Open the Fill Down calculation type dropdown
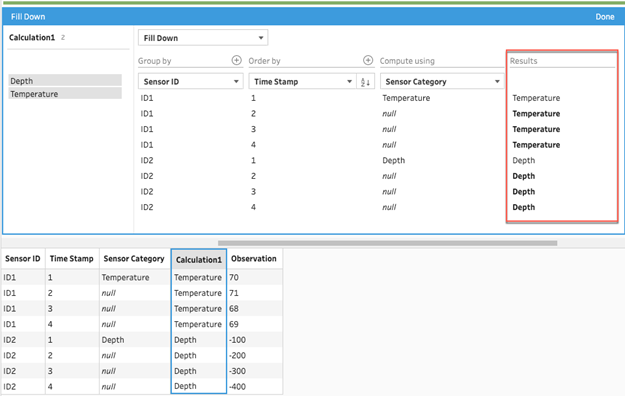 pos(203,38)
